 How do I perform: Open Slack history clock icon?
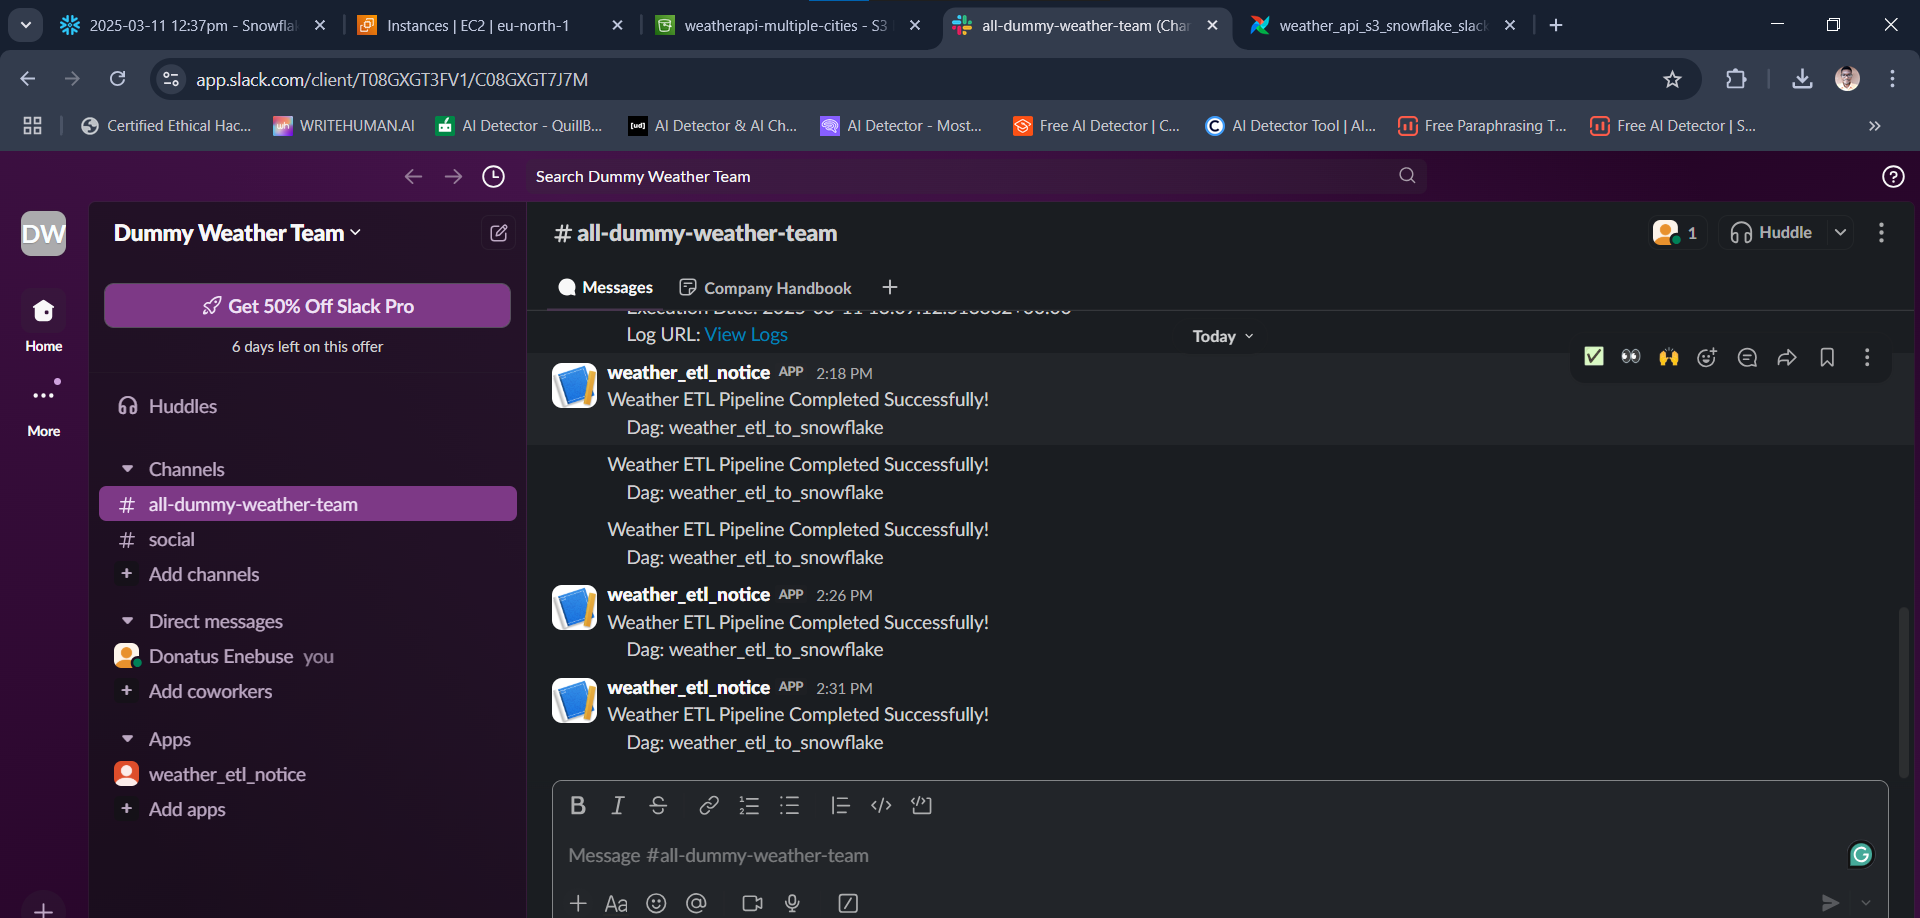coord(493,176)
